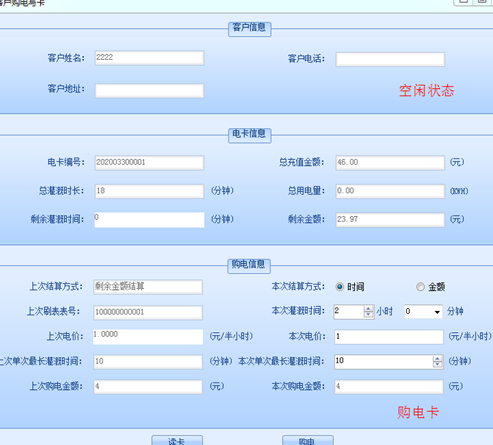
Task: Open the 分钟 minutes dropdown
Action: [x=437, y=312]
